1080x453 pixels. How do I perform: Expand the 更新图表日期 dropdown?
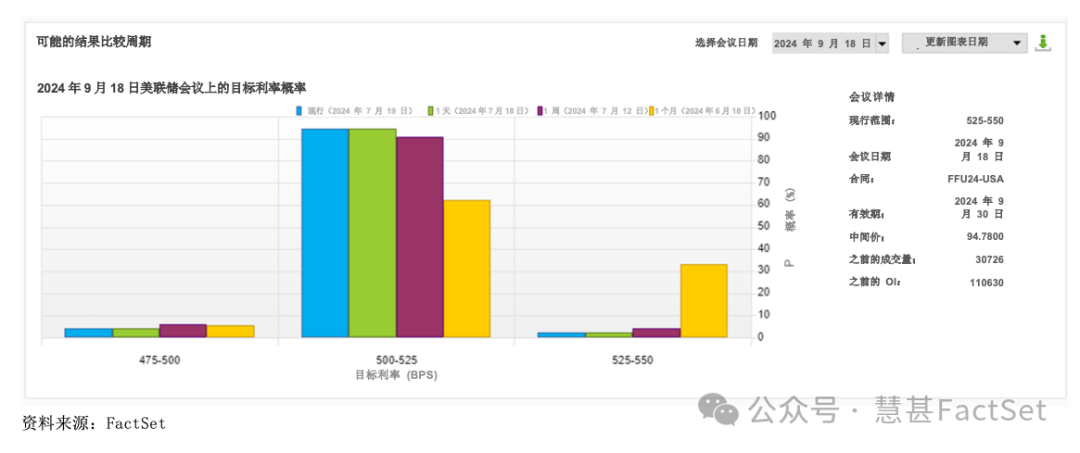1017,43
